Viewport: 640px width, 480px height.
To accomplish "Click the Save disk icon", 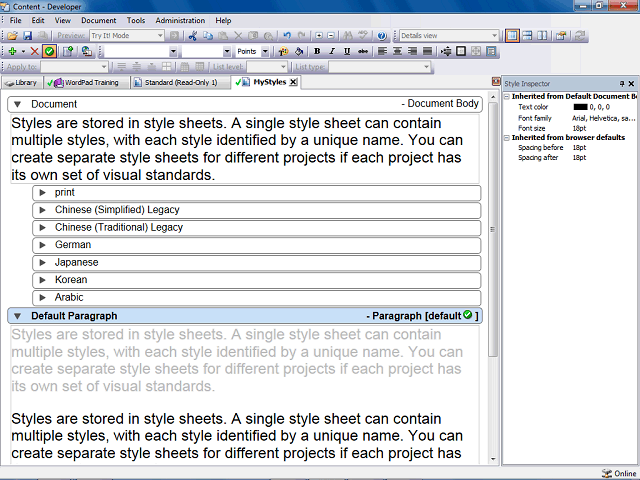I will 27,36.
